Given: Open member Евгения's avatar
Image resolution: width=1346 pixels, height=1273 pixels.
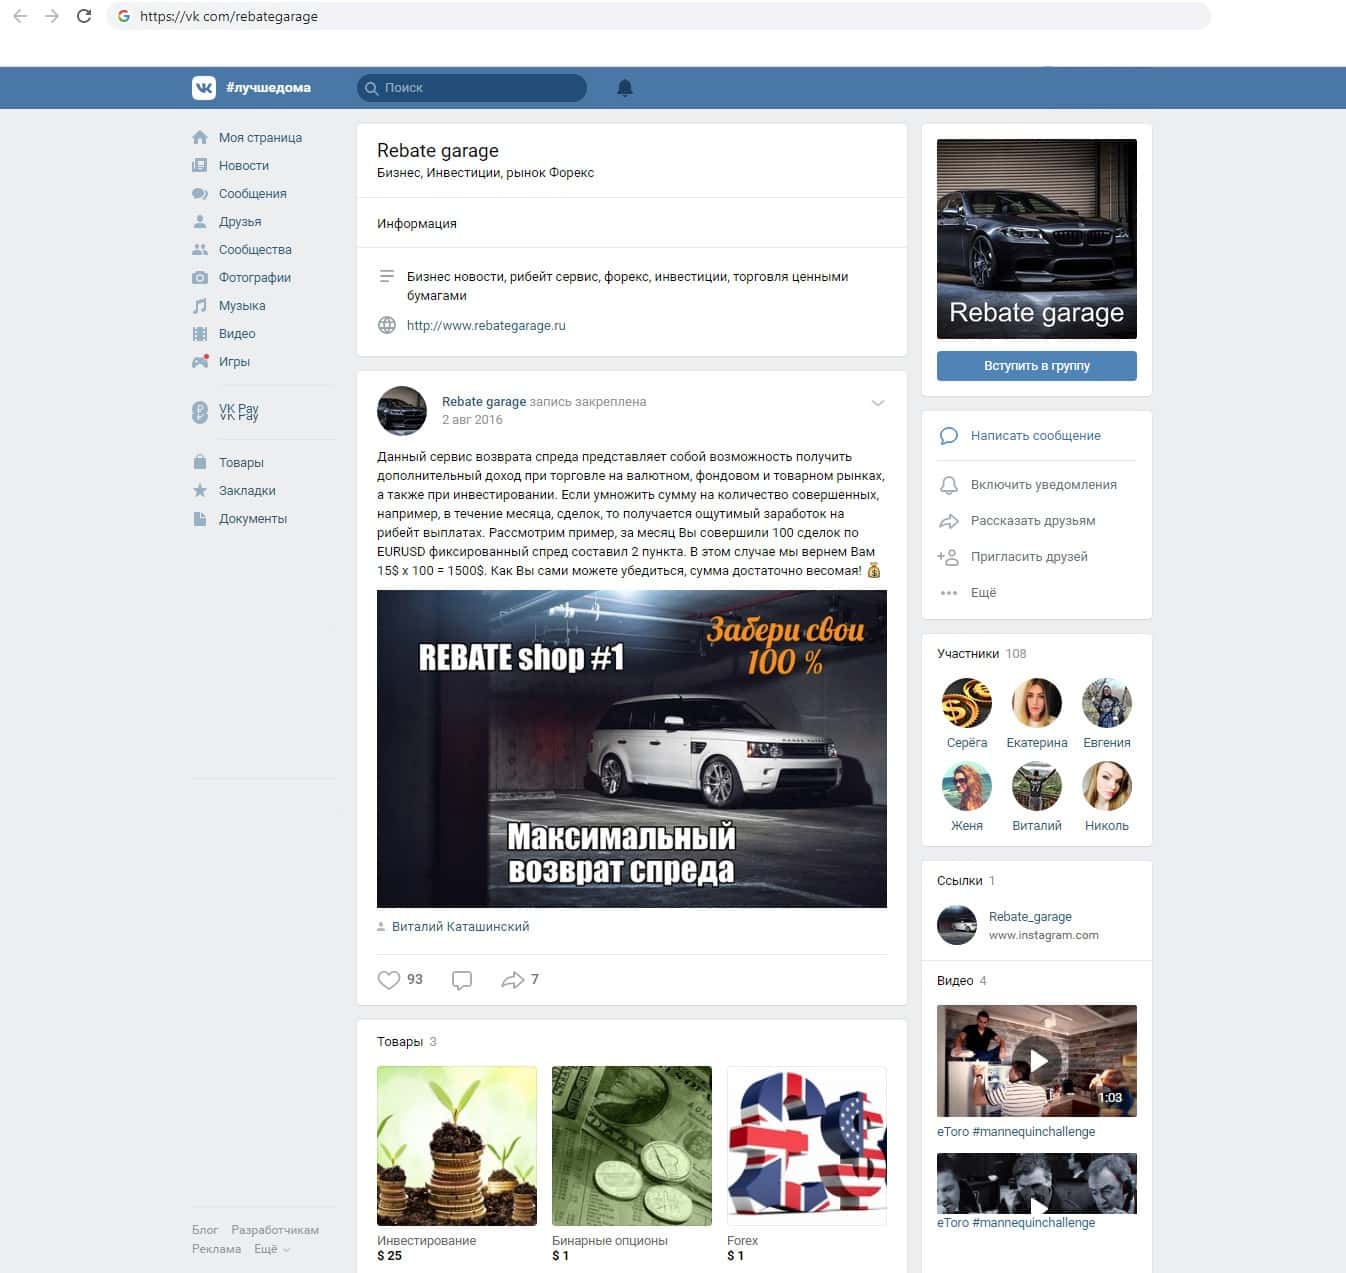Looking at the screenshot, I should 1107,703.
